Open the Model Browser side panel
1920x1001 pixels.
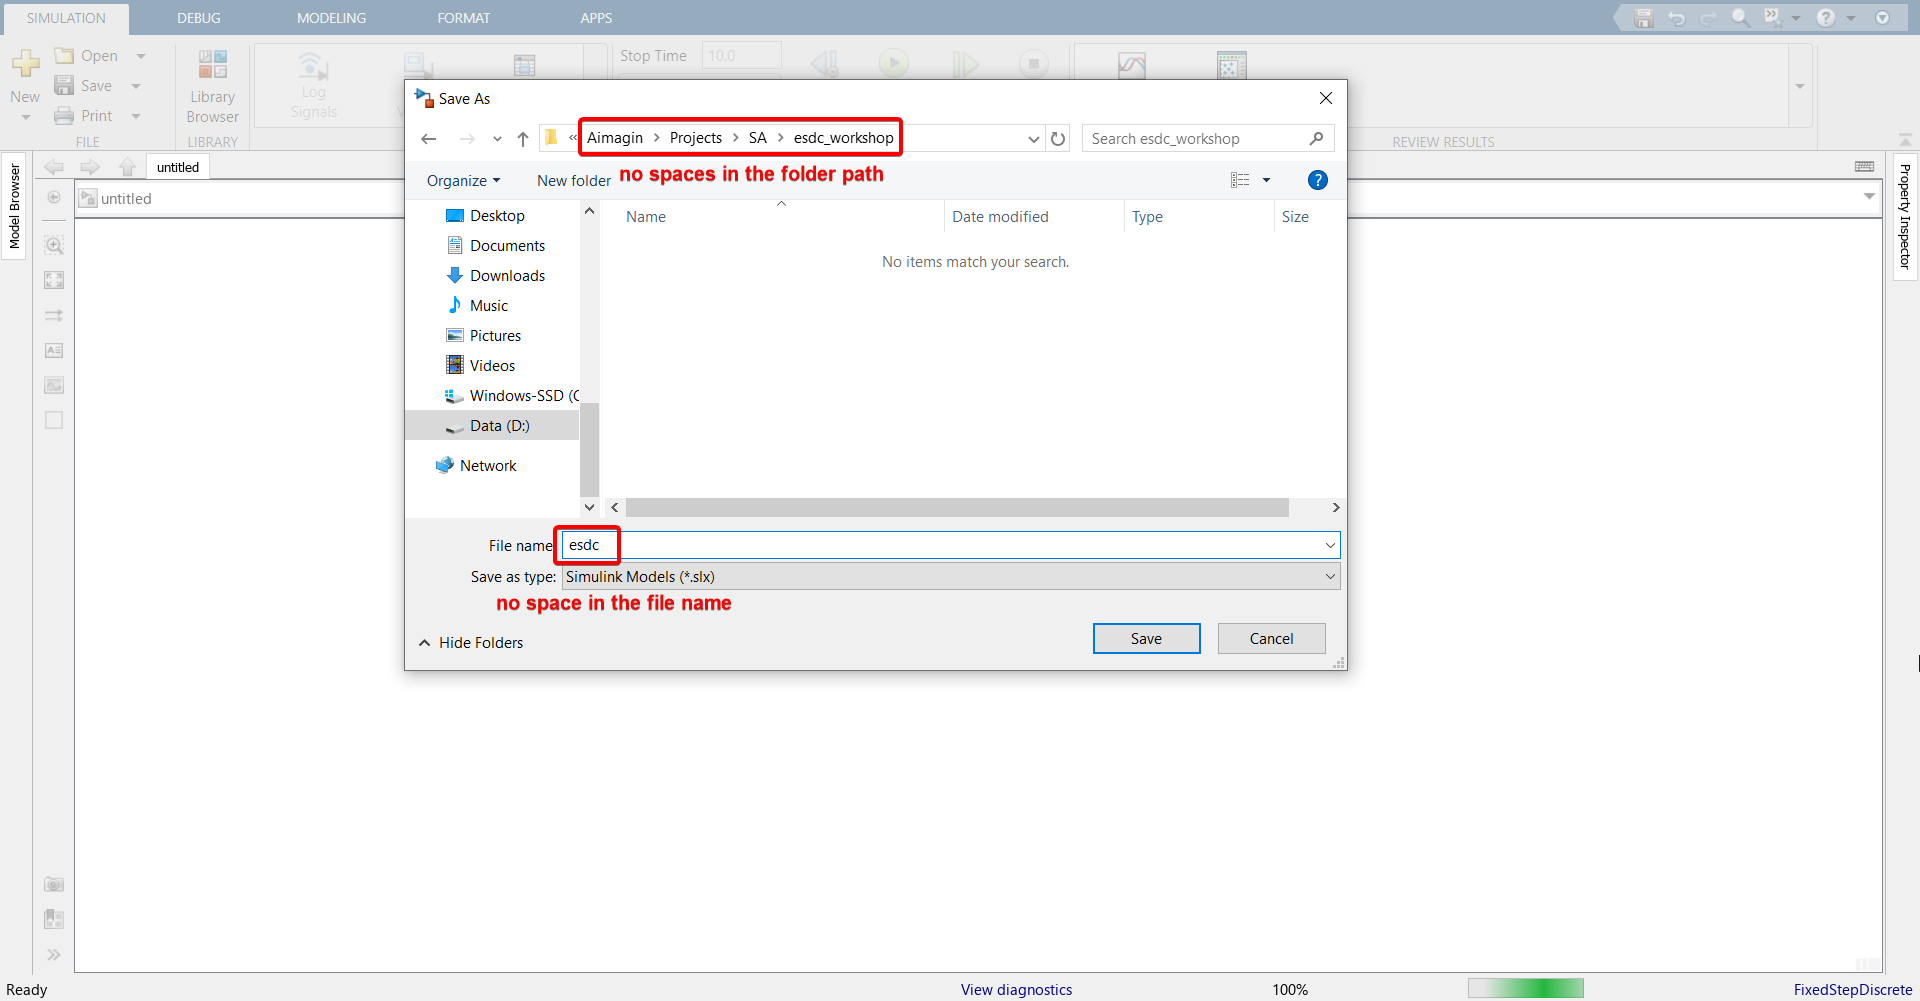[14, 206]
